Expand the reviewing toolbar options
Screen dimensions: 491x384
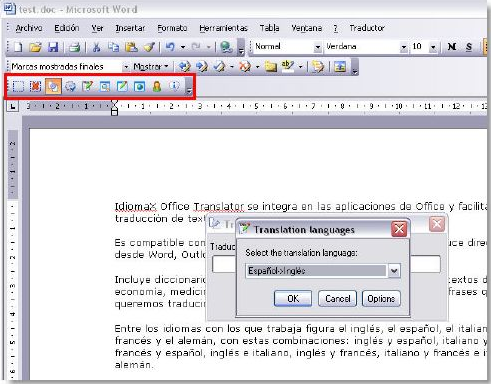click(x=355, y=67)
